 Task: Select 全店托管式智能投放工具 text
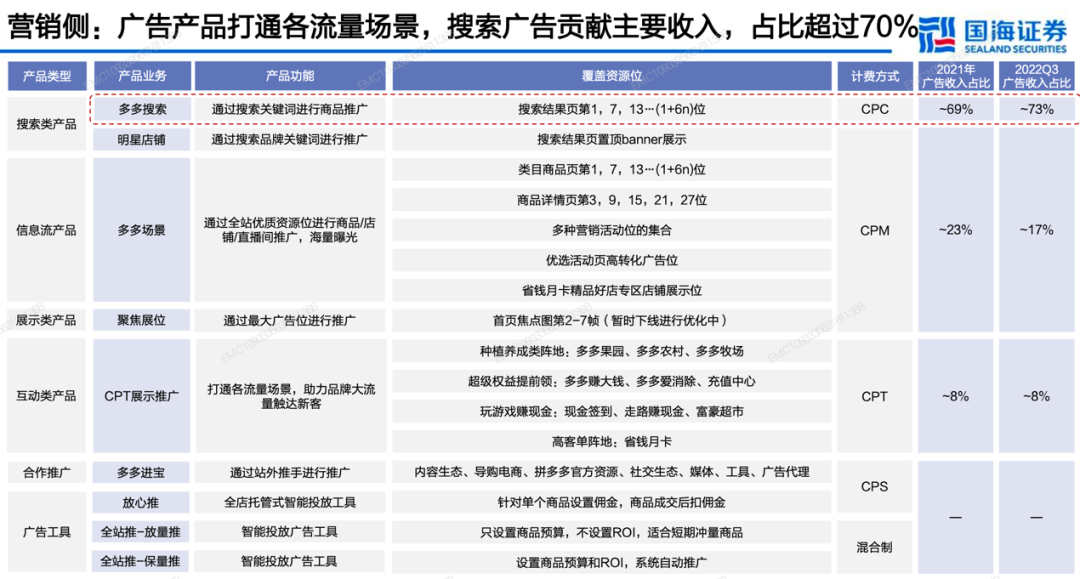(x=290, y=503)
